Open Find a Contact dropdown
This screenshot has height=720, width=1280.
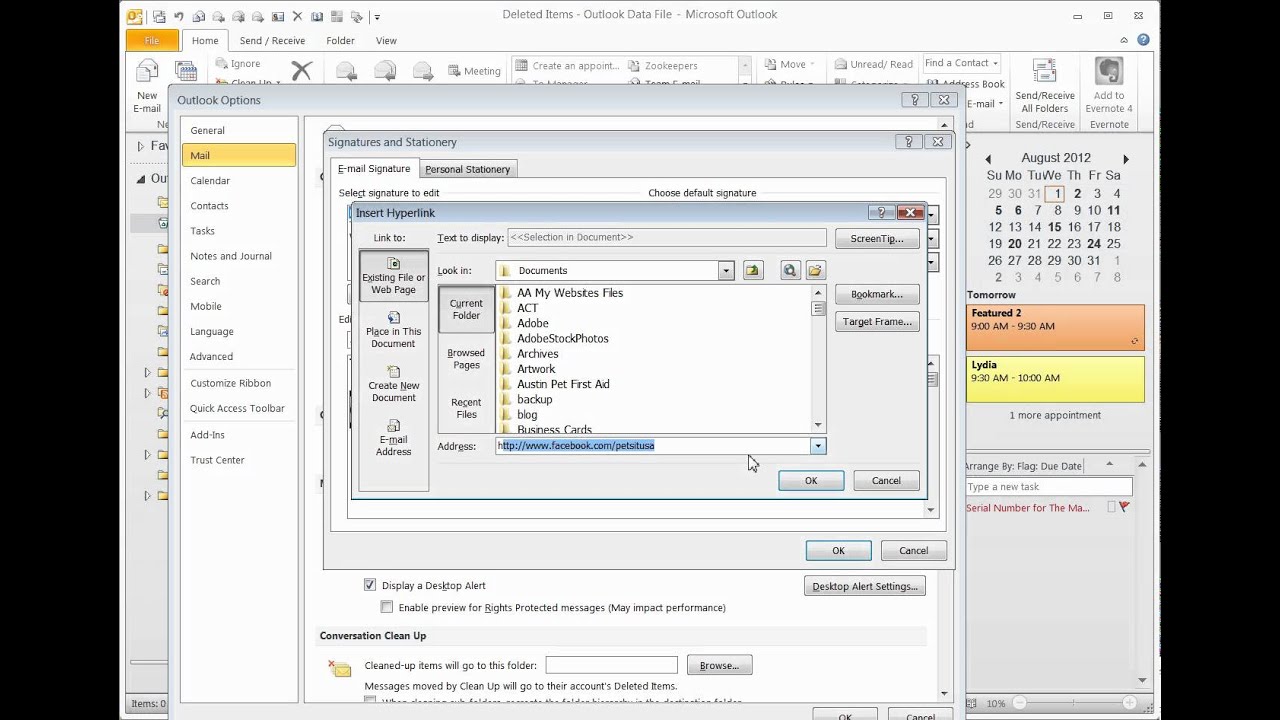click(x=996, y=63)
